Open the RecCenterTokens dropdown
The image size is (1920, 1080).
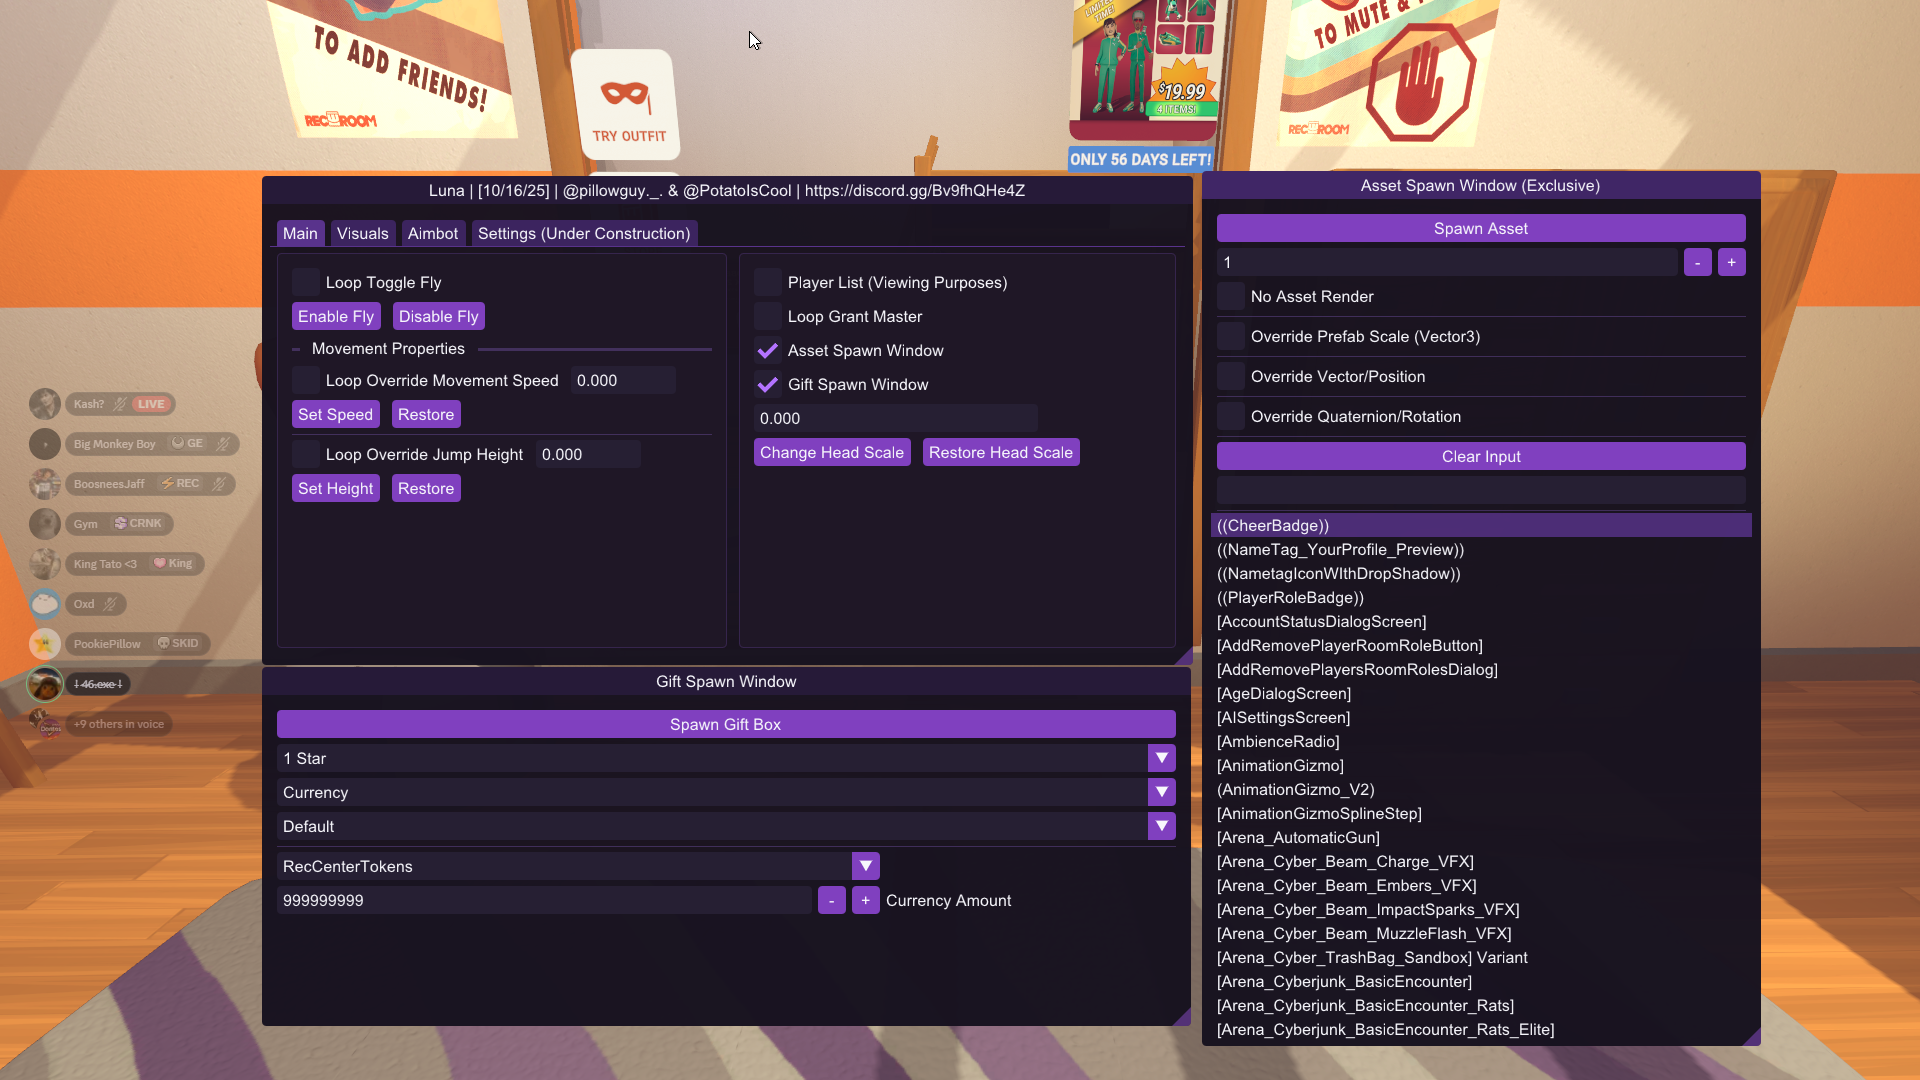point(864,866)
